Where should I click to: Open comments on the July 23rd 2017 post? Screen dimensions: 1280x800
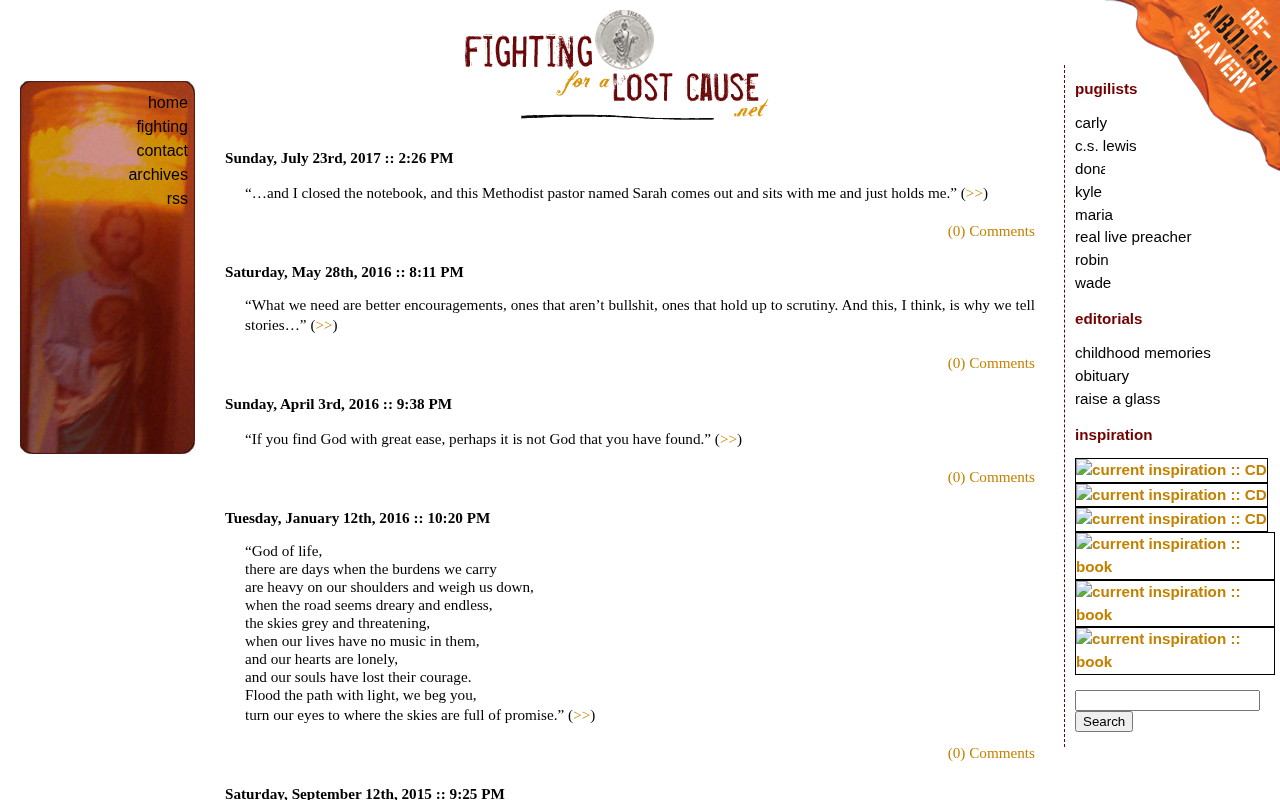click(991, 231)
